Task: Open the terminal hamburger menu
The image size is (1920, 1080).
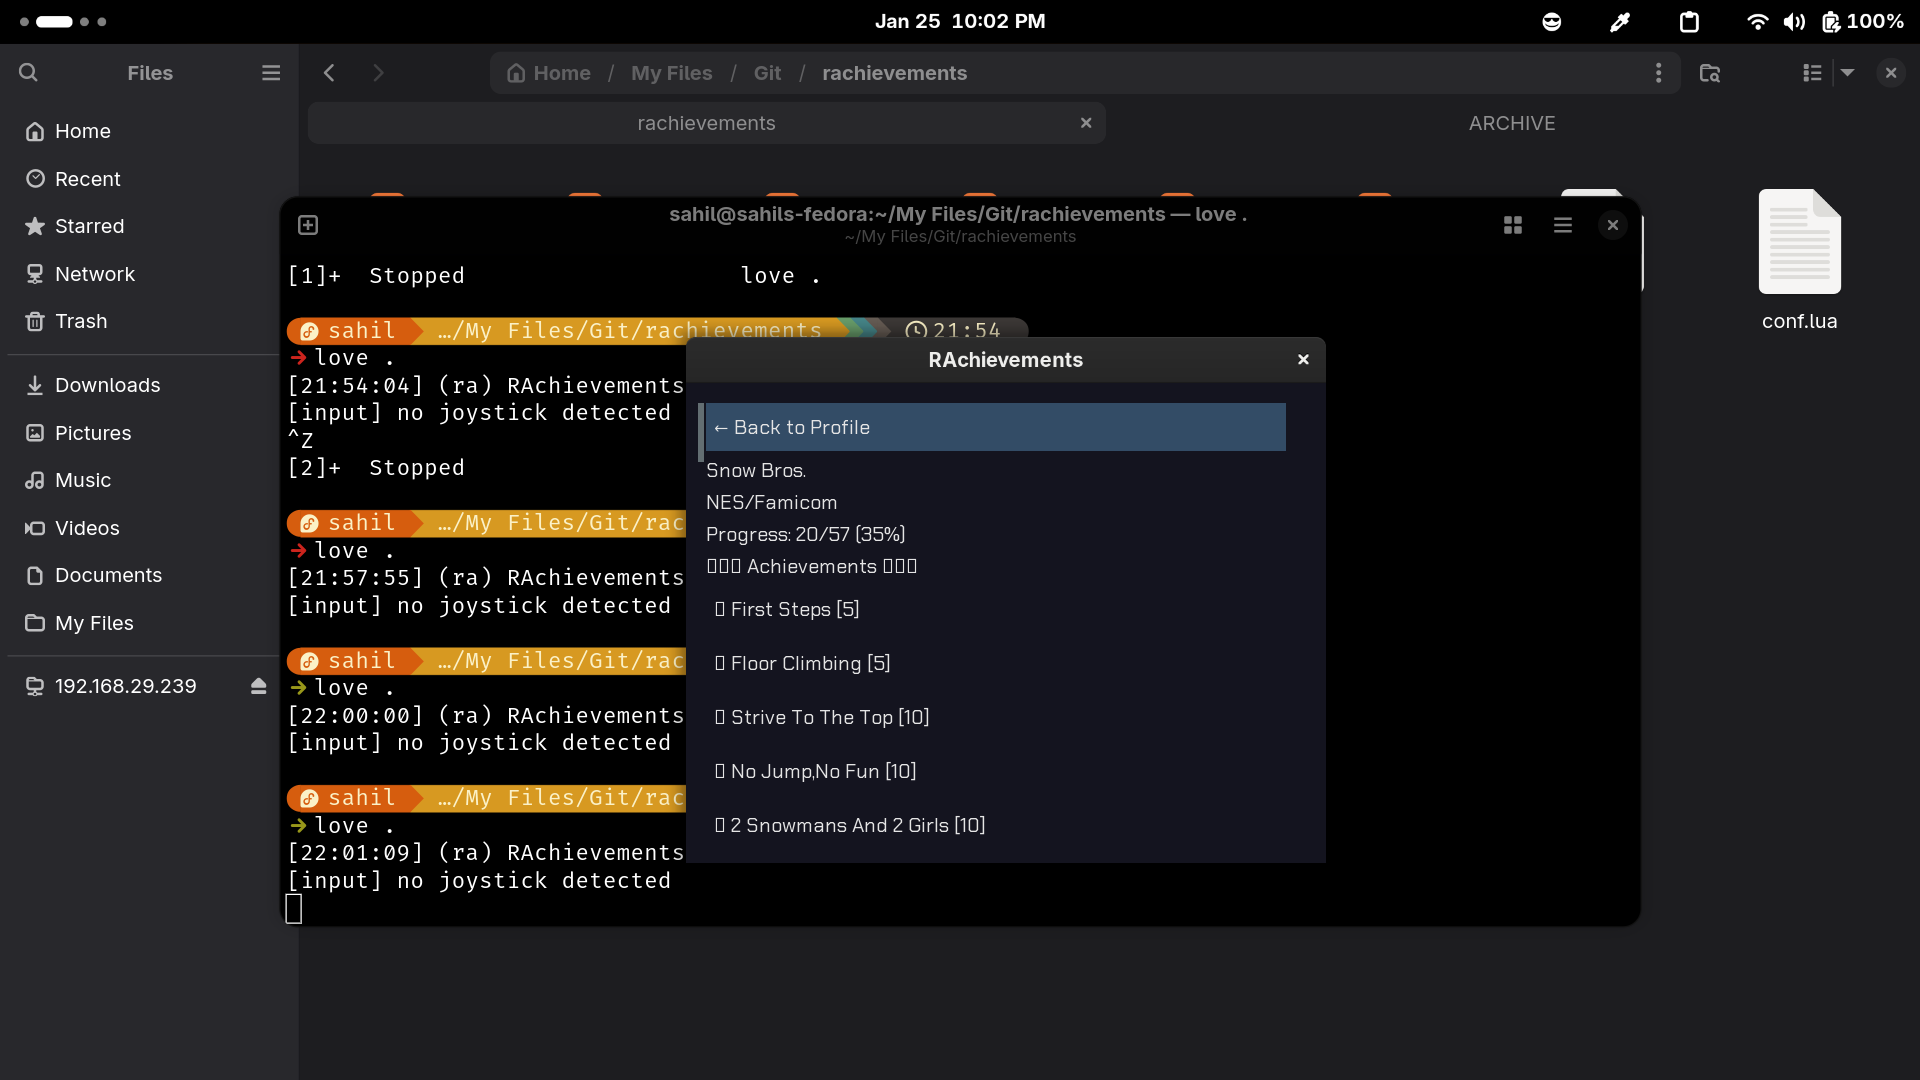Action: (1563, 225)
